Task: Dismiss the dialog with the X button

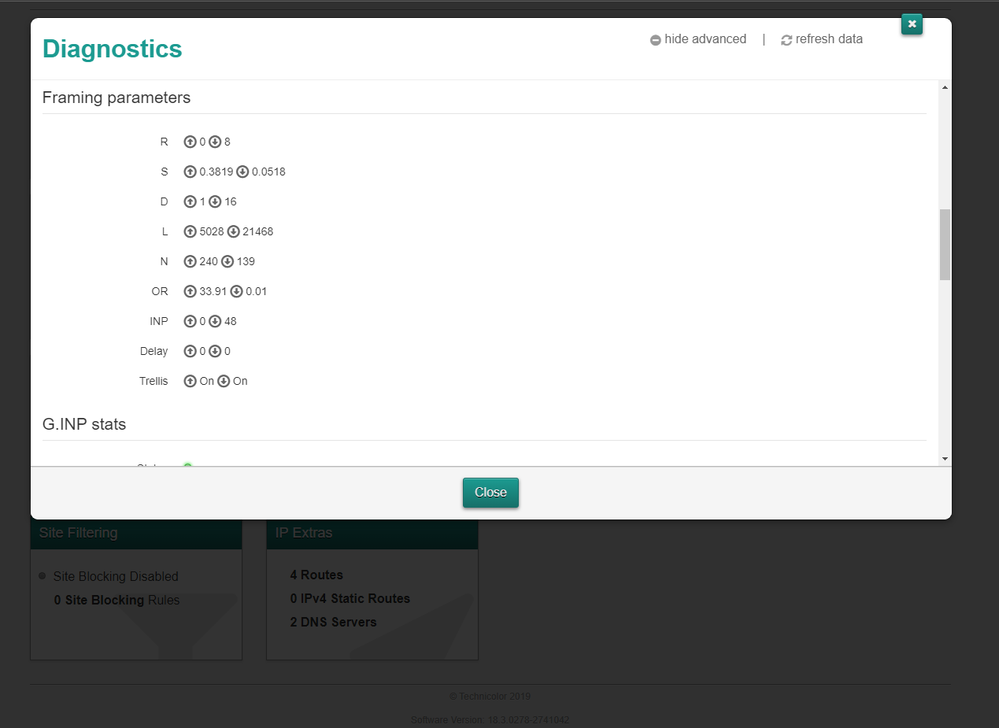Action: point(911,24)
